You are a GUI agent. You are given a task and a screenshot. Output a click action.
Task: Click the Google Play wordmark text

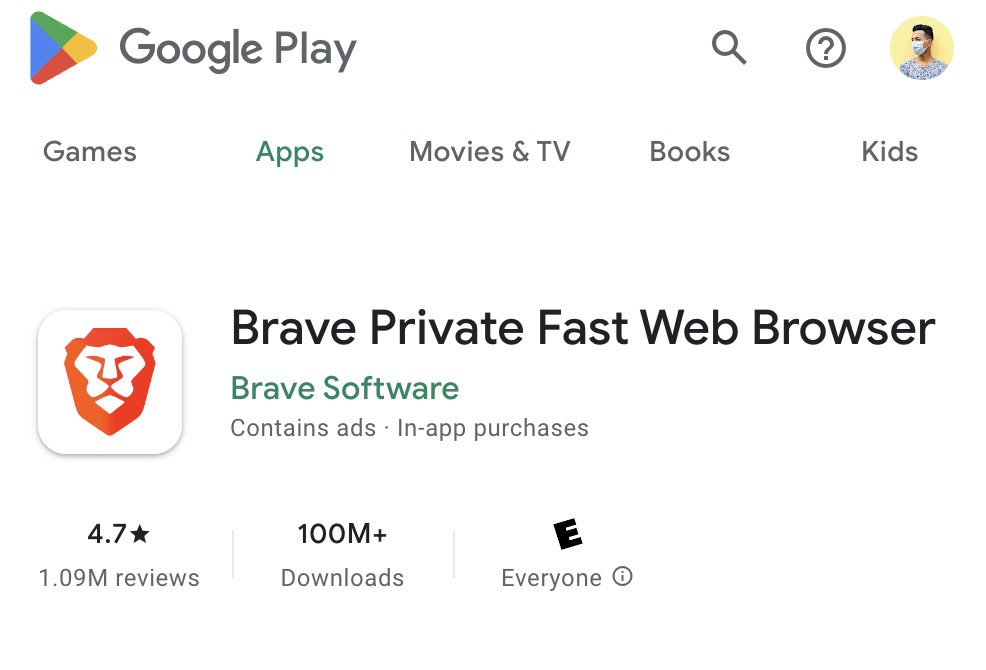click(x=238, y=49)
